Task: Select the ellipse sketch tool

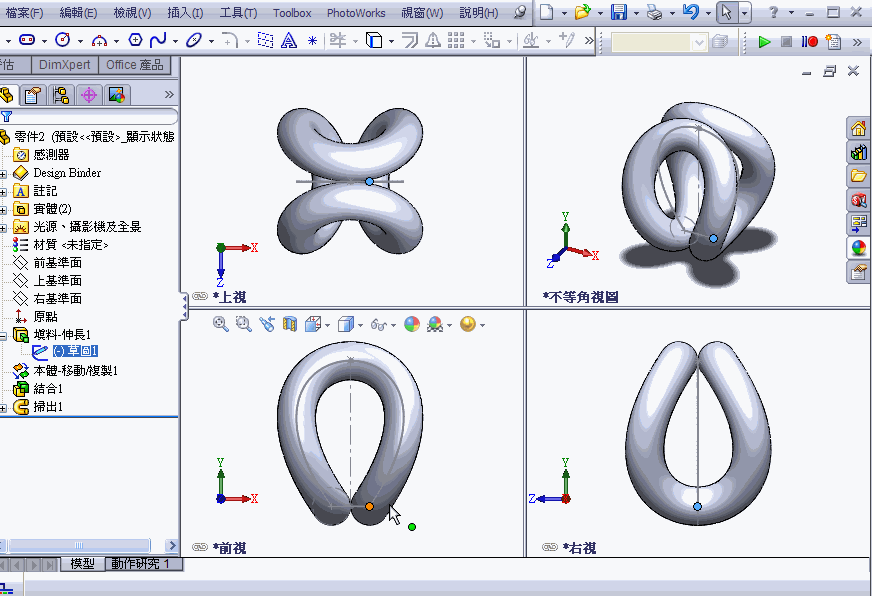Action: [194, 40]
